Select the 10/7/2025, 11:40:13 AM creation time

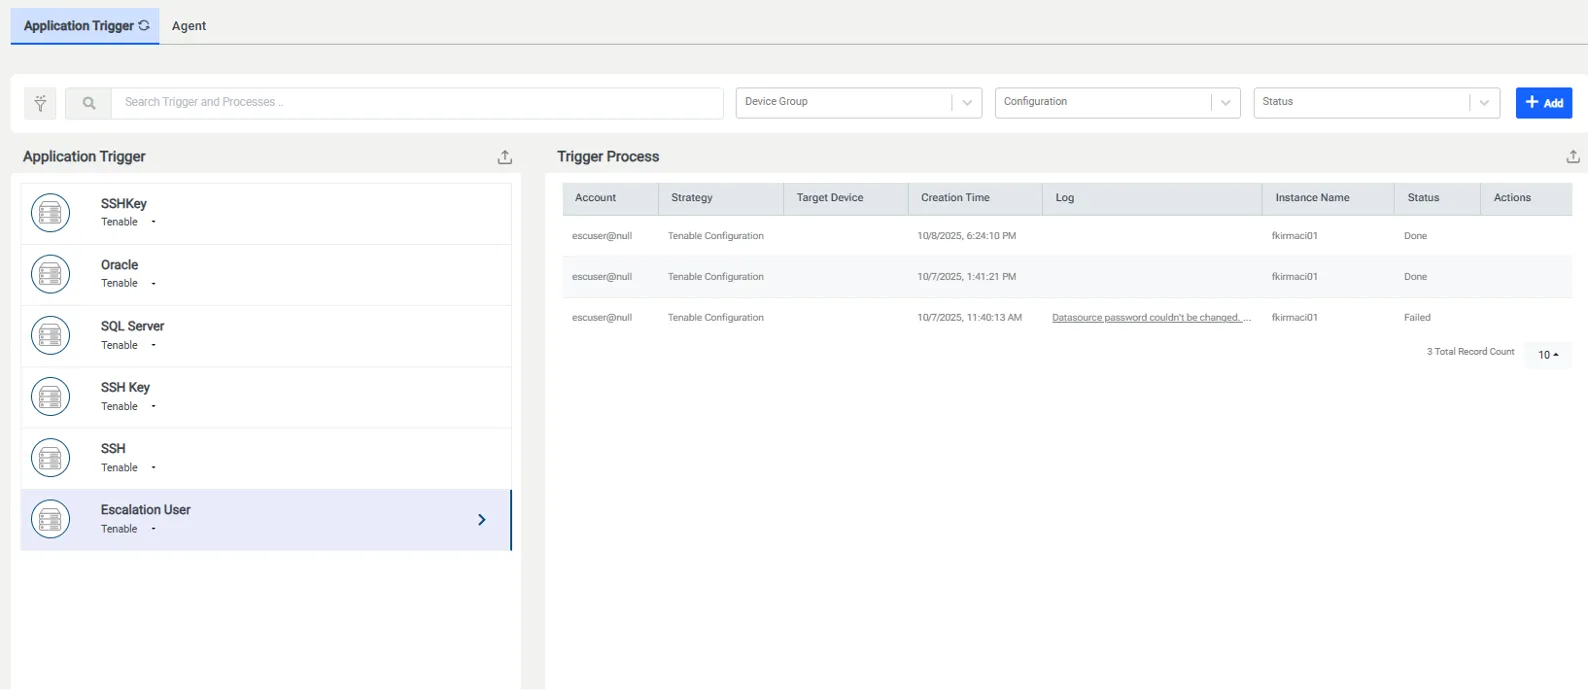tap(970, 318)
